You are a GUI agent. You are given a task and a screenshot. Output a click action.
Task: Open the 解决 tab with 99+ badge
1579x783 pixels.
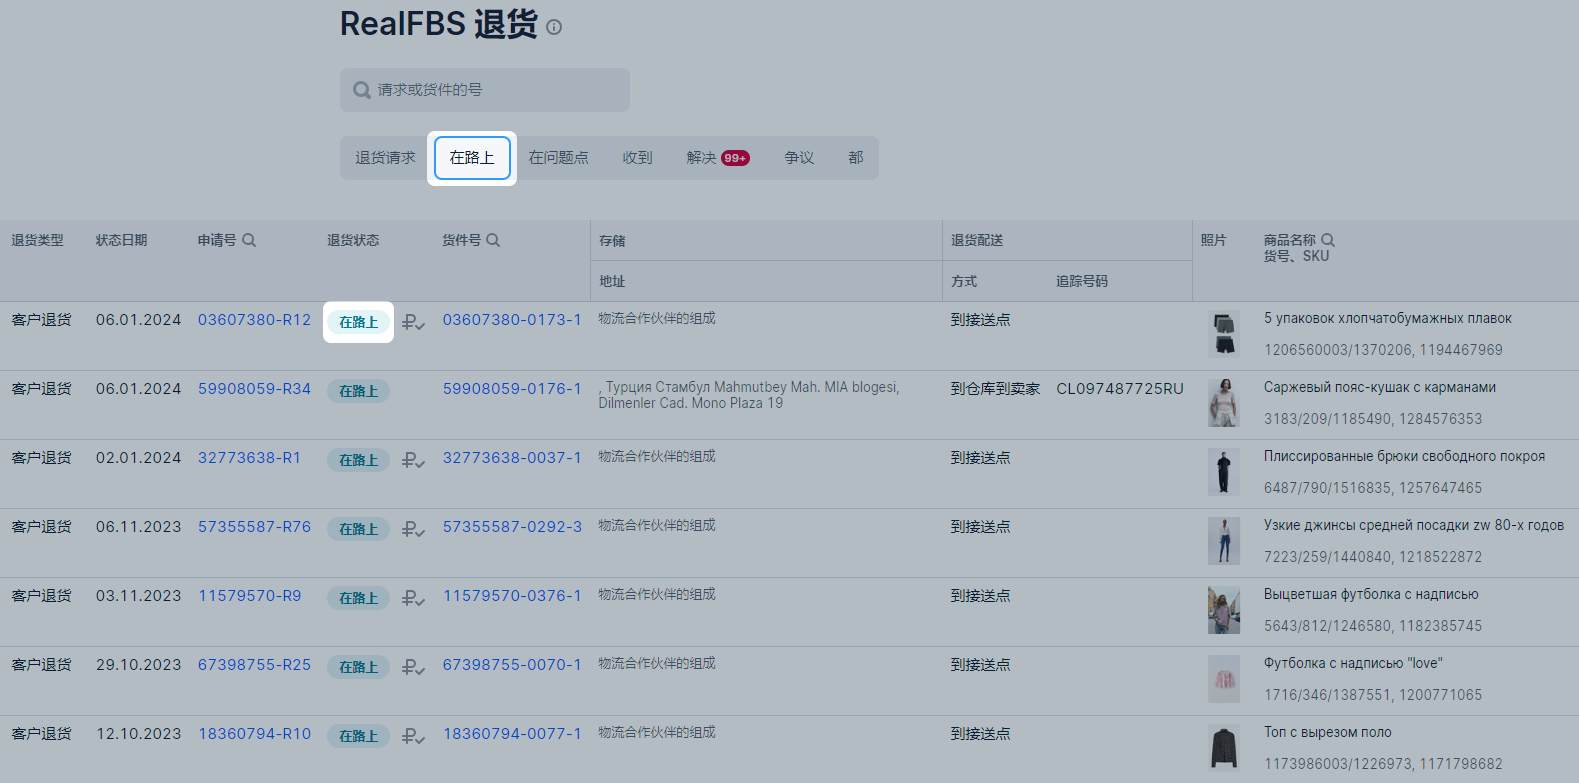click(x=717, y=158)
